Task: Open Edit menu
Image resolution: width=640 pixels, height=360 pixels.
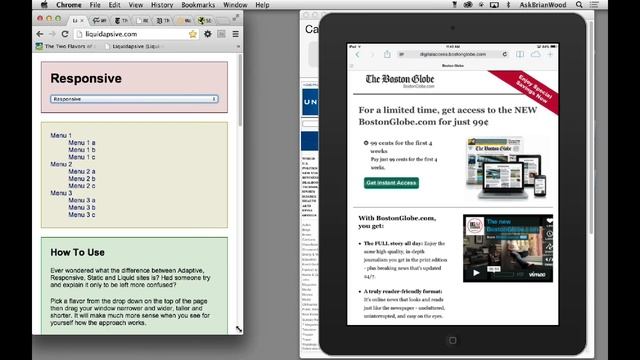Action: point(115,5)
